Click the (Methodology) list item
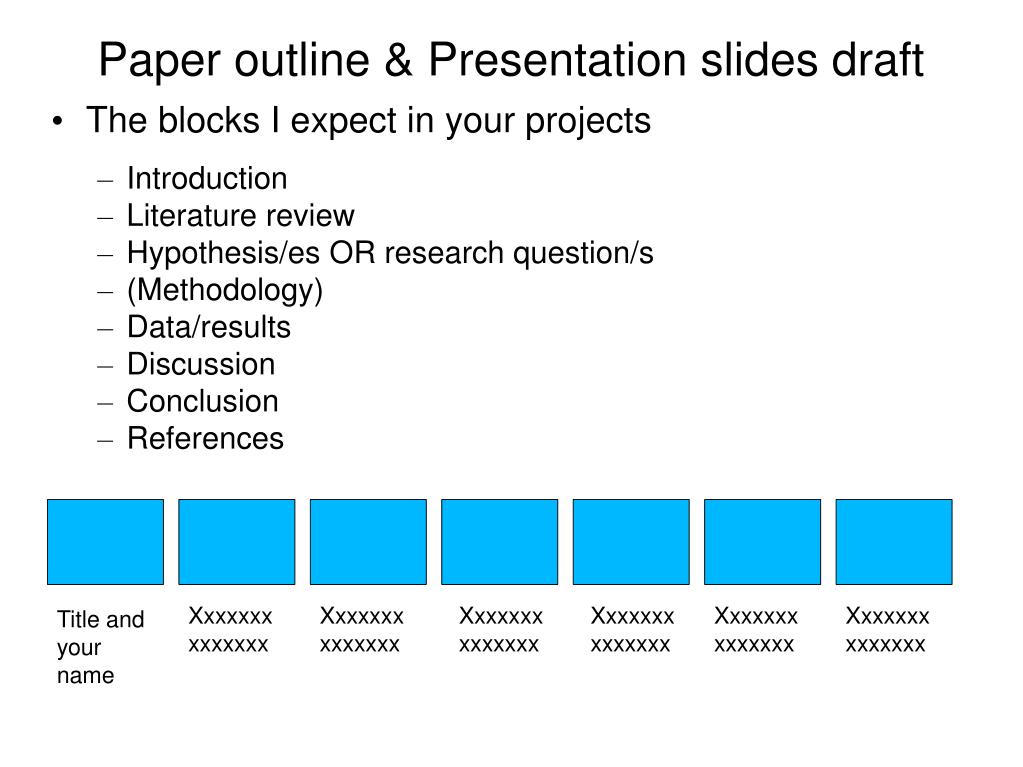Viewport: 1023px width, 767px height. [x=225, y=291]
